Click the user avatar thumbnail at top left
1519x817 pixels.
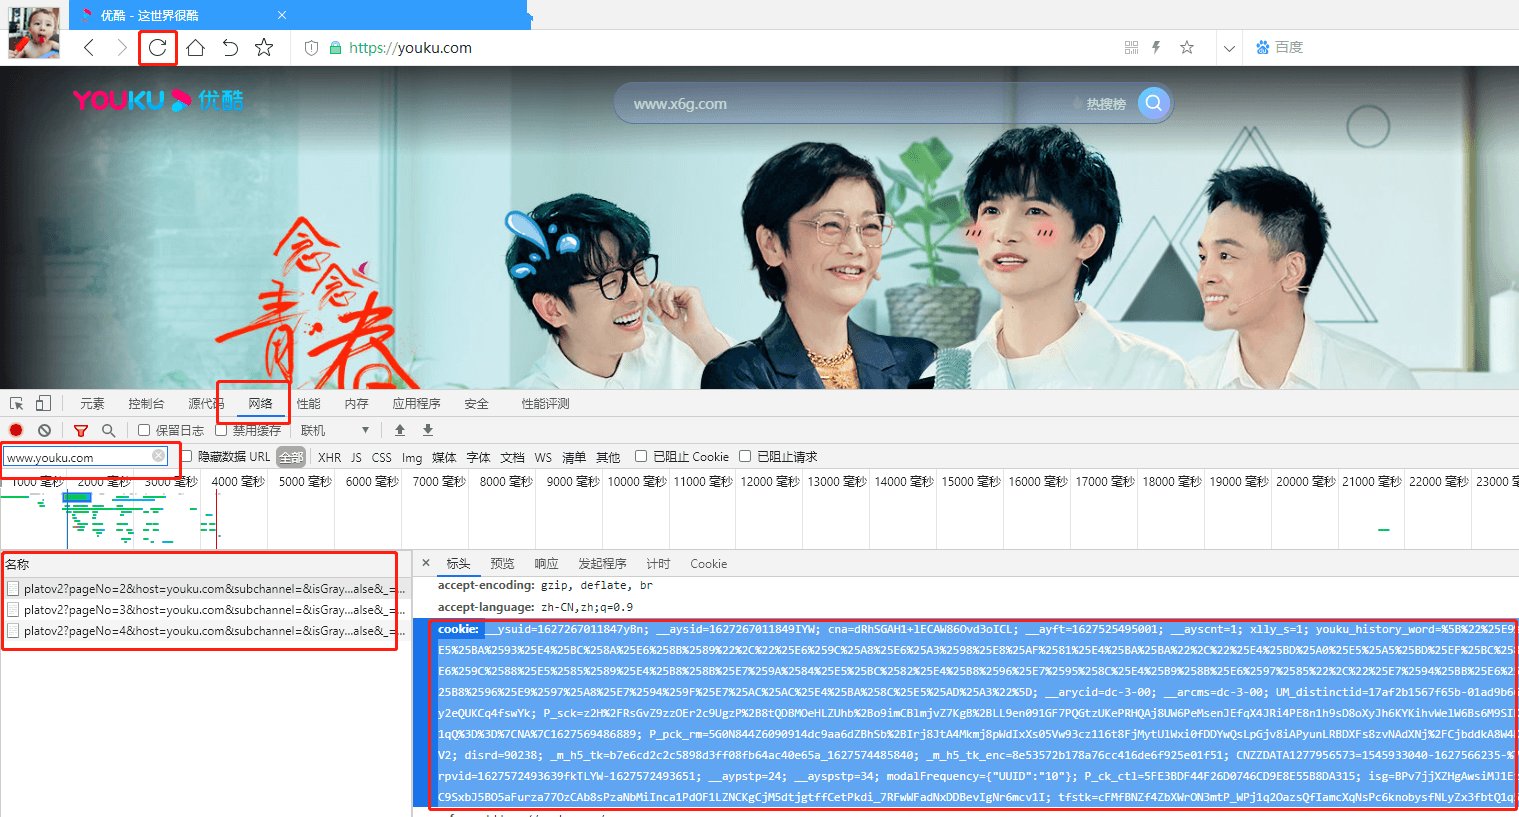[34, 31]
